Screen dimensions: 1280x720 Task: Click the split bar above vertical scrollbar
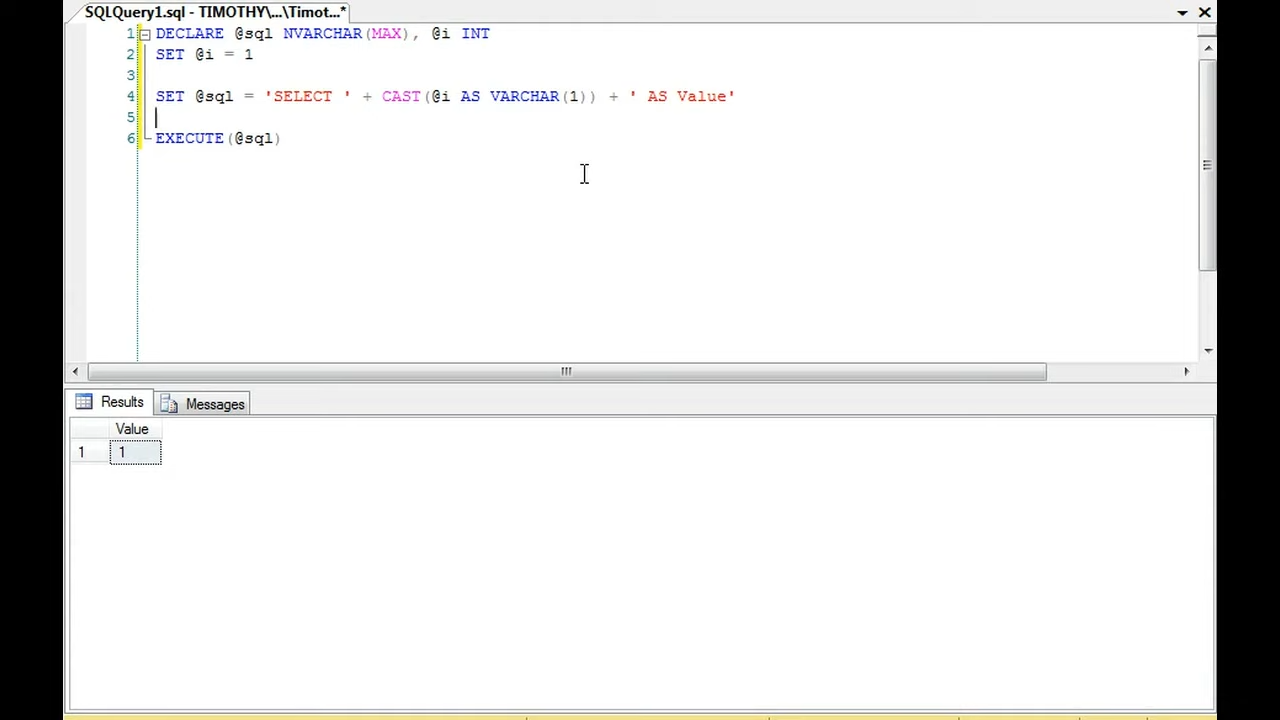point(1208,34)
